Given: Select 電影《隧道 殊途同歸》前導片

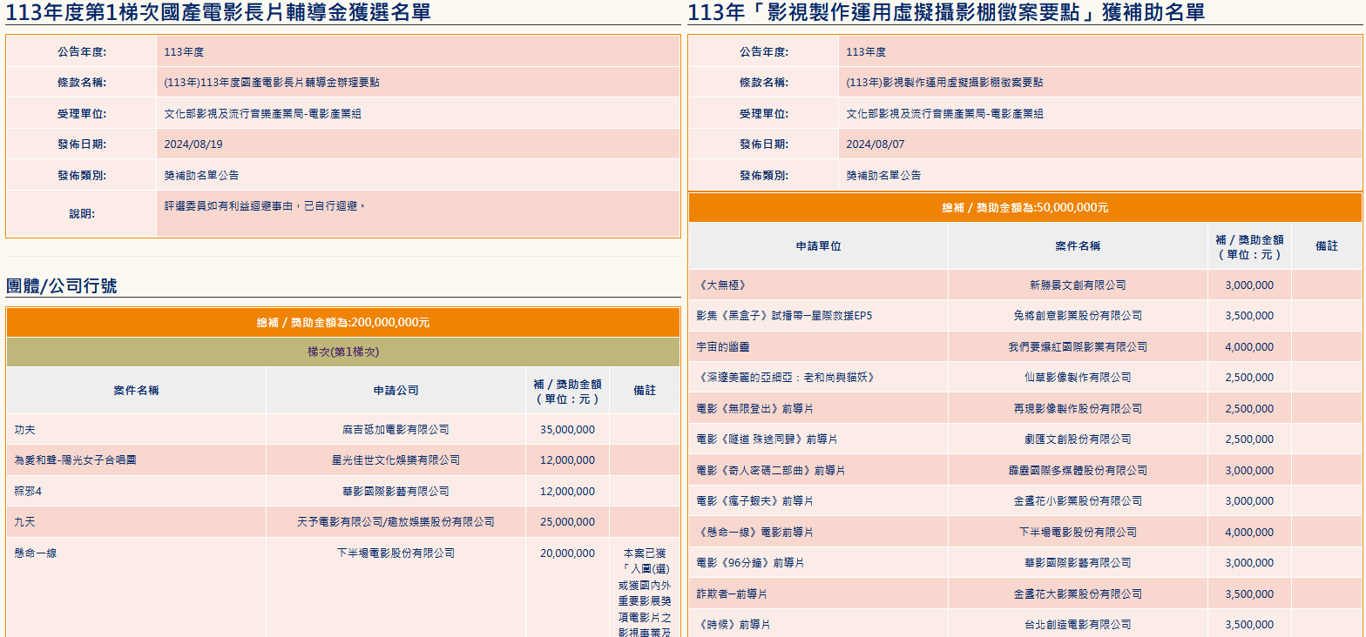Looking at the screenshot, I should pos(767,440).
